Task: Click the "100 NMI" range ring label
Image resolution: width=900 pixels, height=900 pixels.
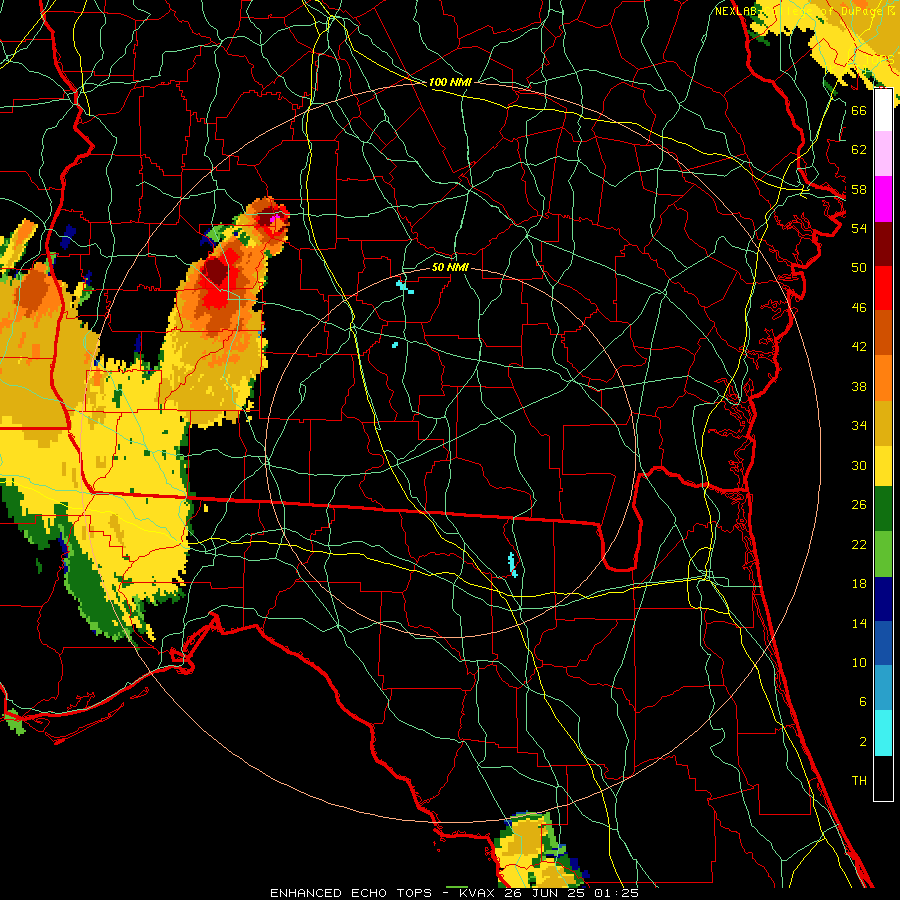Action: pyautogui.click(x=450, y=83)
